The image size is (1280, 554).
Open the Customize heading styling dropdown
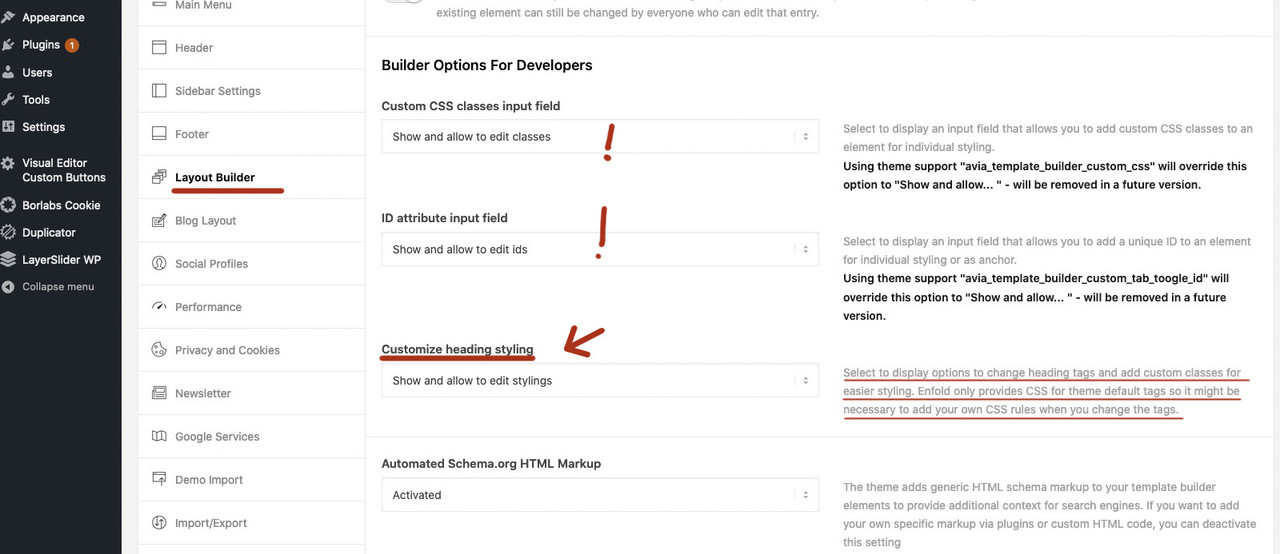(x=600, y=380)
